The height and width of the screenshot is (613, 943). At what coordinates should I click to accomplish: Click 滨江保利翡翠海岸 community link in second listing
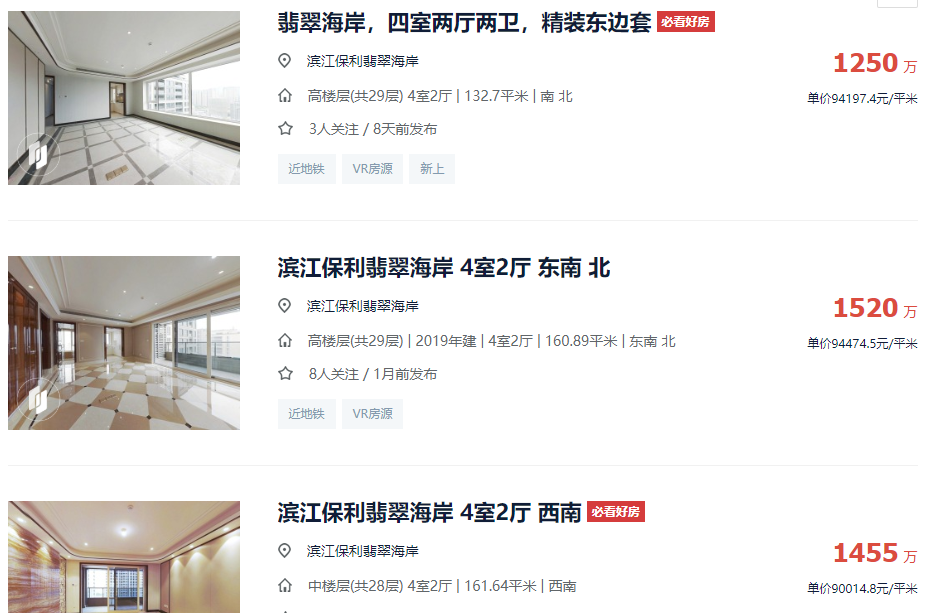[363, 306]
